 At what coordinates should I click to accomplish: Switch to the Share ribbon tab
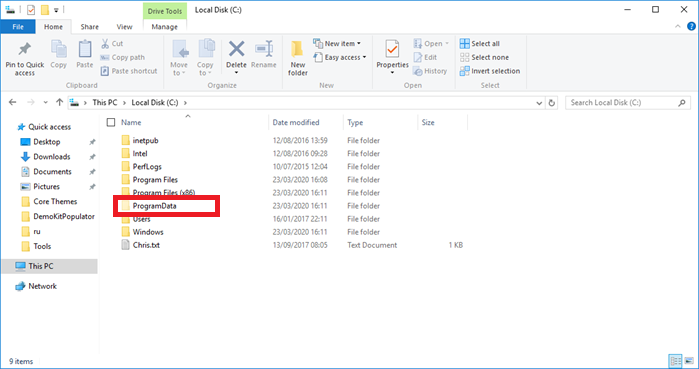(x=90, y=27)
